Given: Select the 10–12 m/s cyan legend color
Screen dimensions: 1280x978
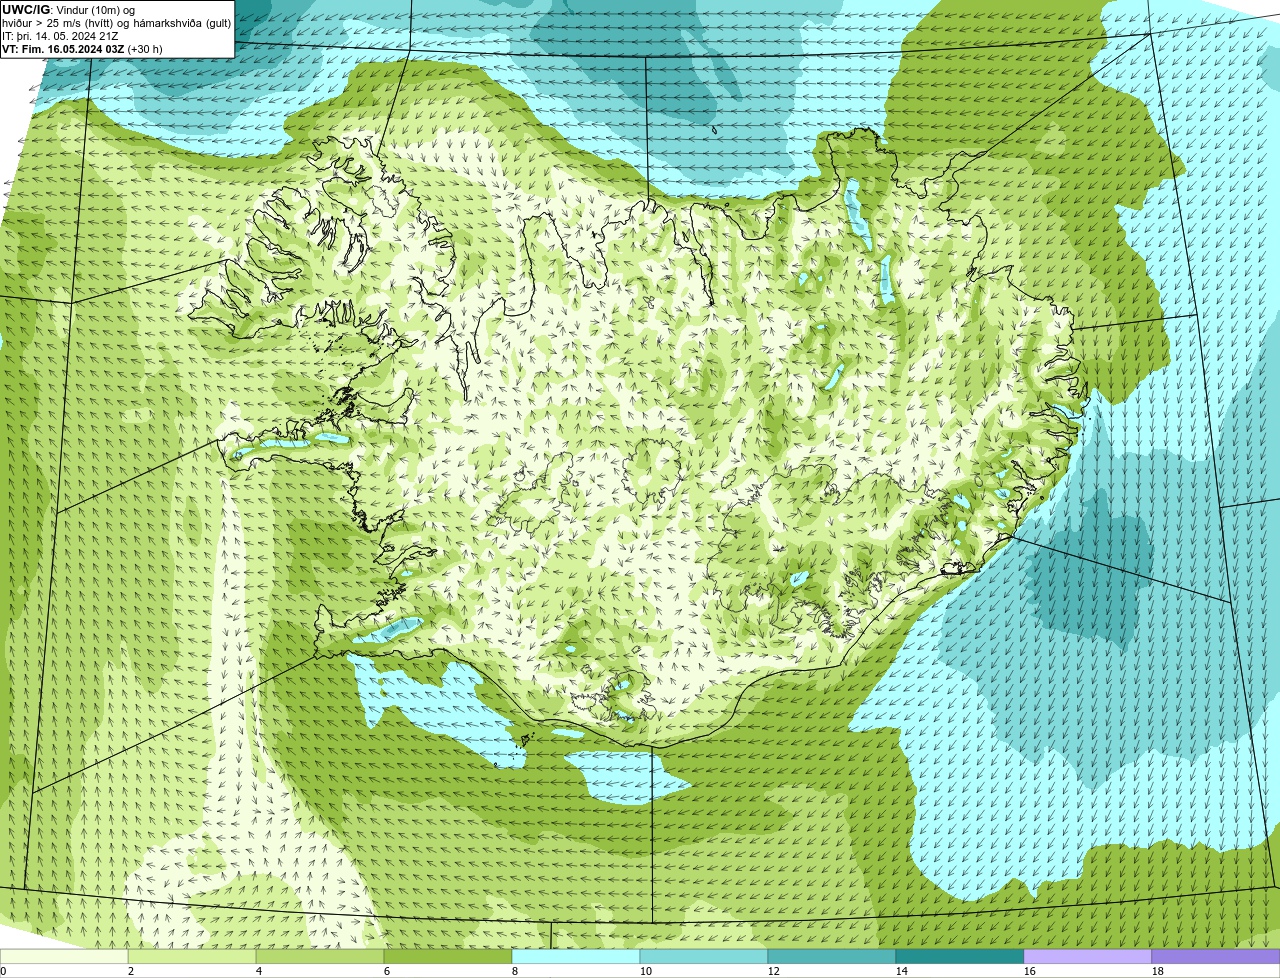Looking at the screenshot, I should pos(704,956).
